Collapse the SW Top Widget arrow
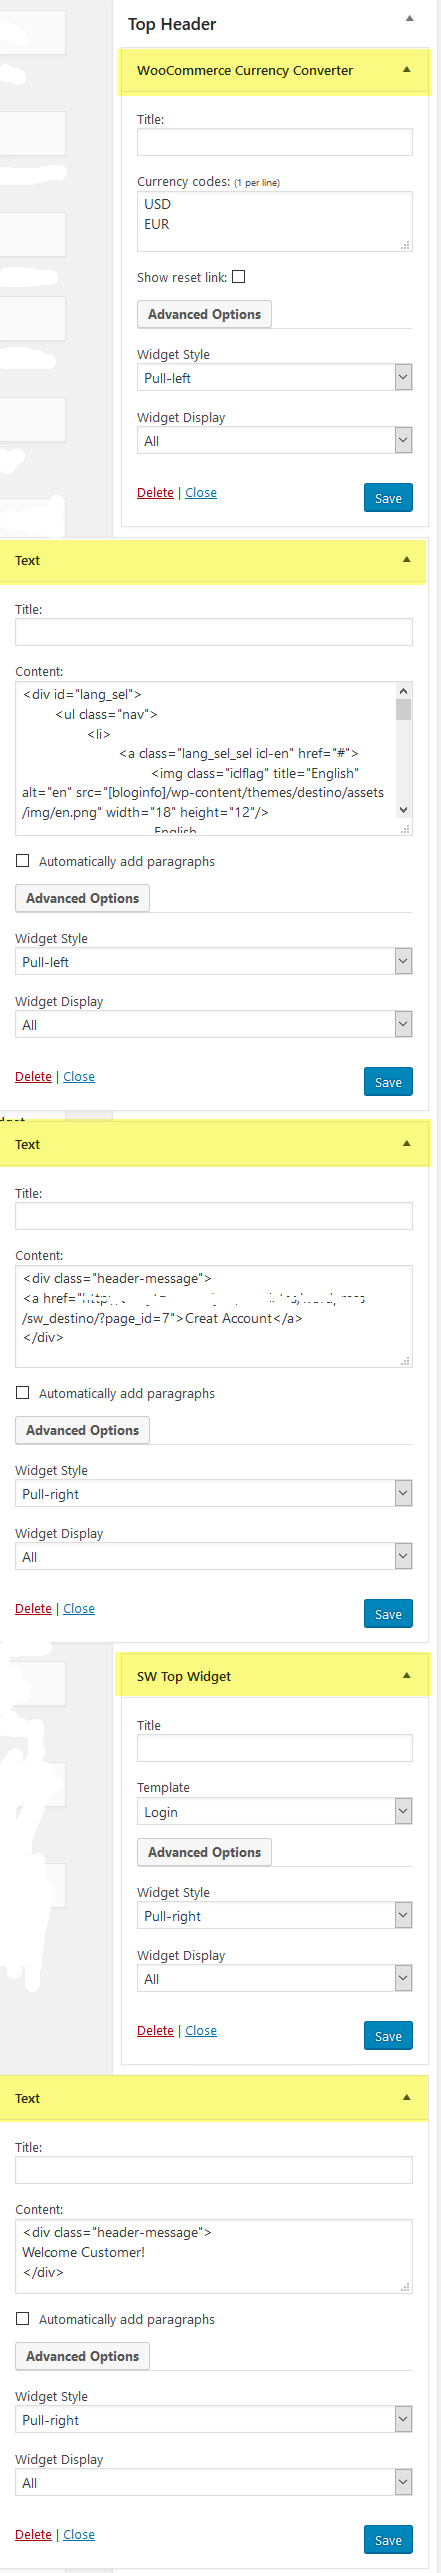441x2573 pixels. click(x=406, y=1676)
